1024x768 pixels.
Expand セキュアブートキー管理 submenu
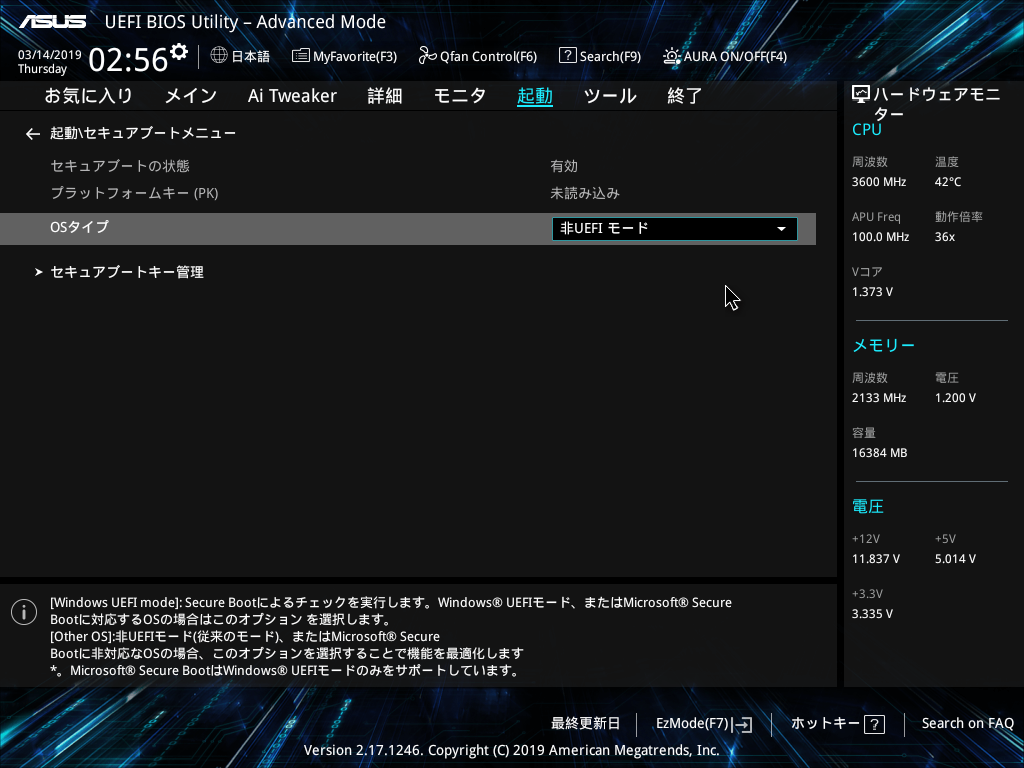(x=127, y=272)
